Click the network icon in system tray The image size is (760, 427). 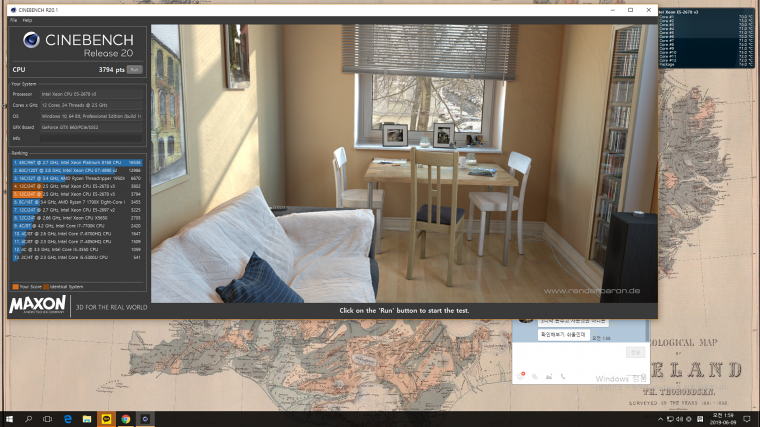(x=670, y=419)
